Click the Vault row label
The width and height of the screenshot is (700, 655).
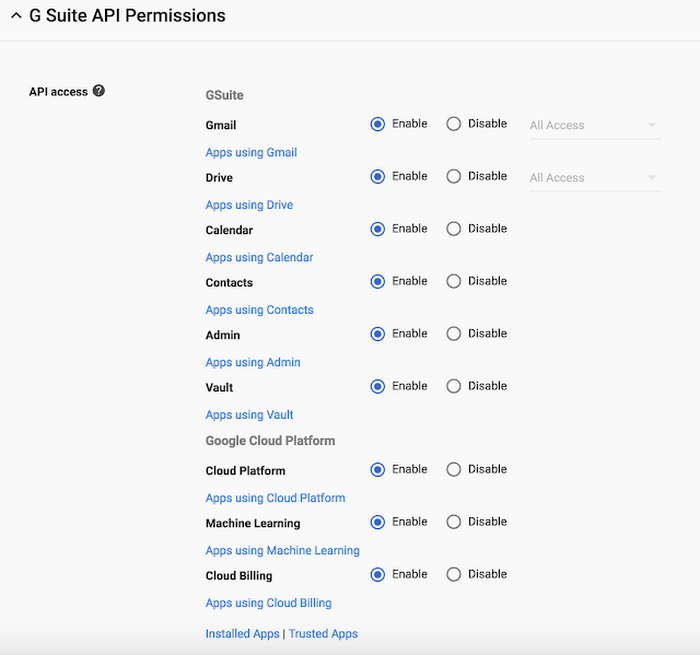(x=219, y=388)
